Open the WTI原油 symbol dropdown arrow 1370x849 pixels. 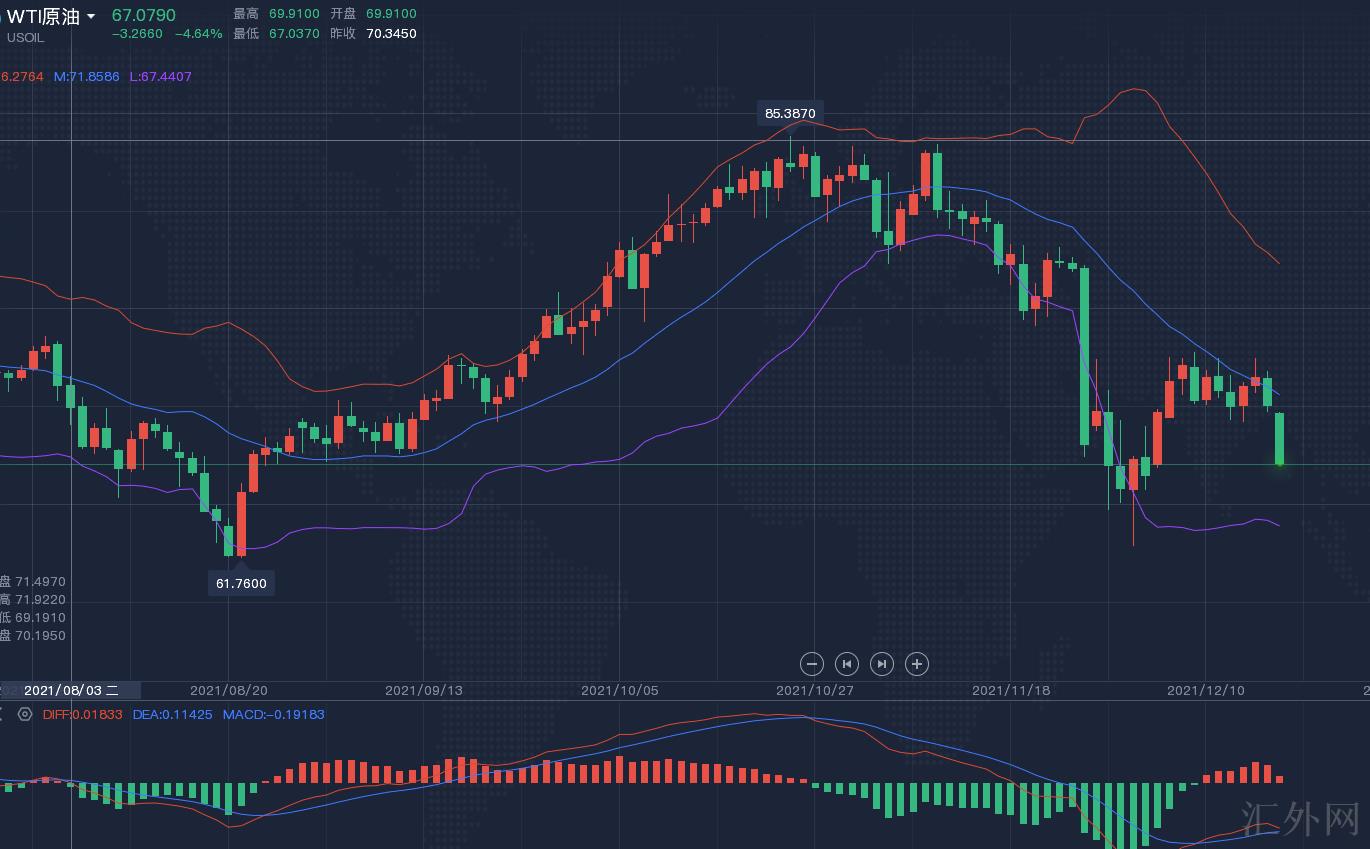point(91,17)
